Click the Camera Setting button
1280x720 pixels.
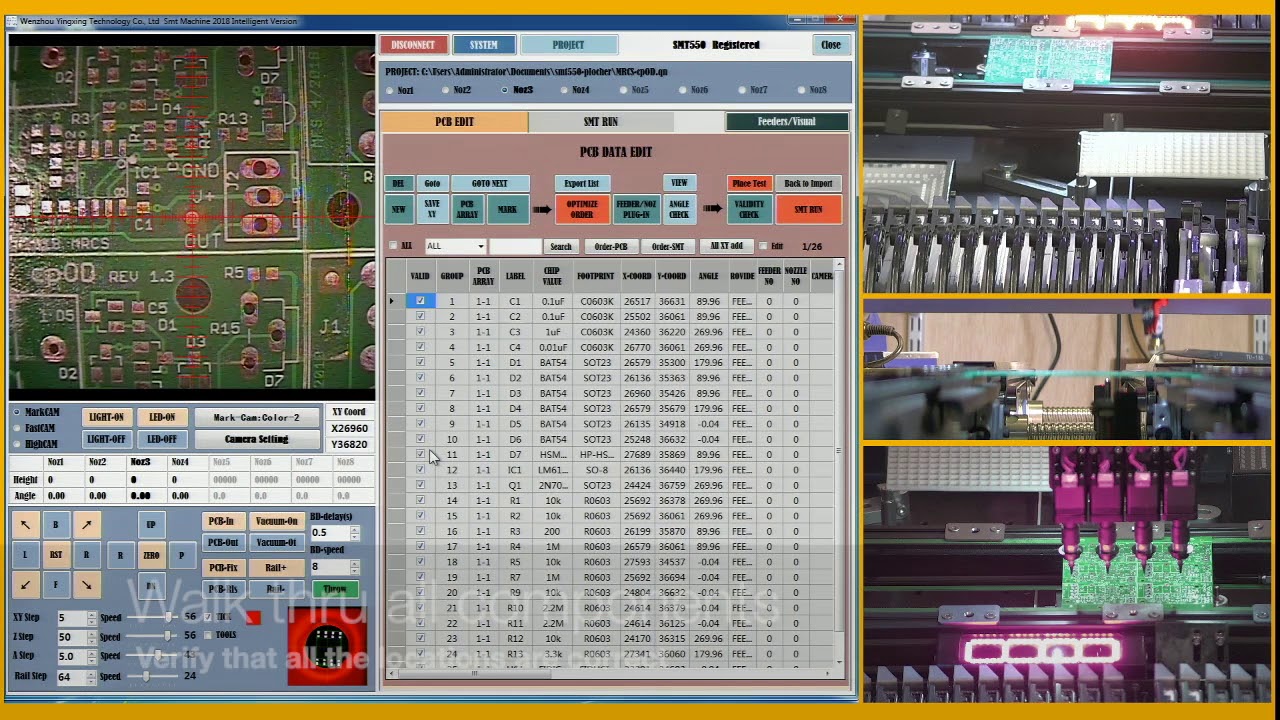[256, 439]
